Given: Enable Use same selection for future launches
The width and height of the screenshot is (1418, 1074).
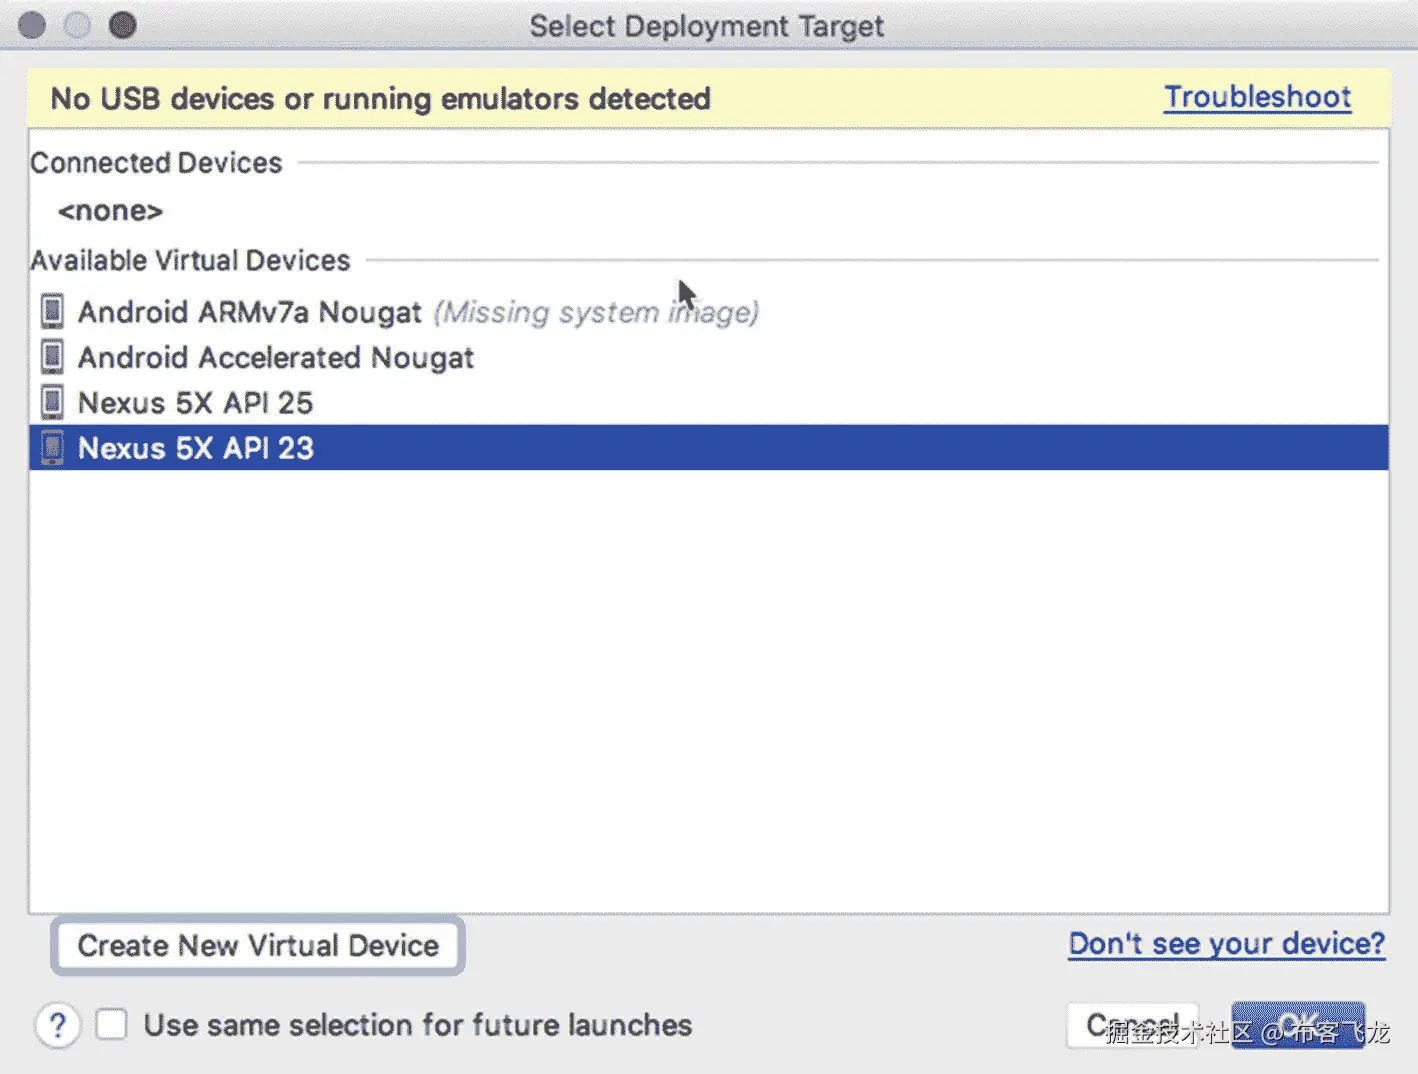Looking at the screenshot, I should tap(112, 1025).
